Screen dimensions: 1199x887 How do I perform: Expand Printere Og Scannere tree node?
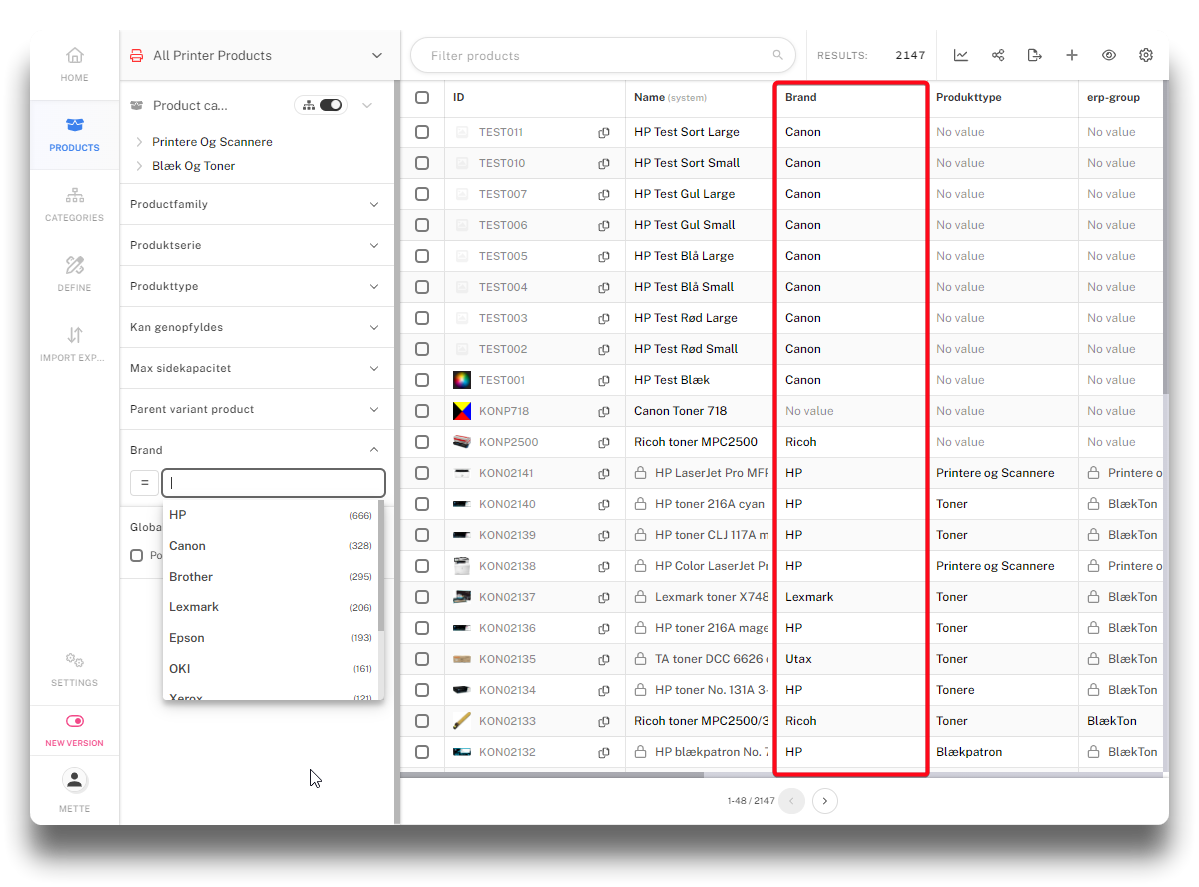click(139, 141)
